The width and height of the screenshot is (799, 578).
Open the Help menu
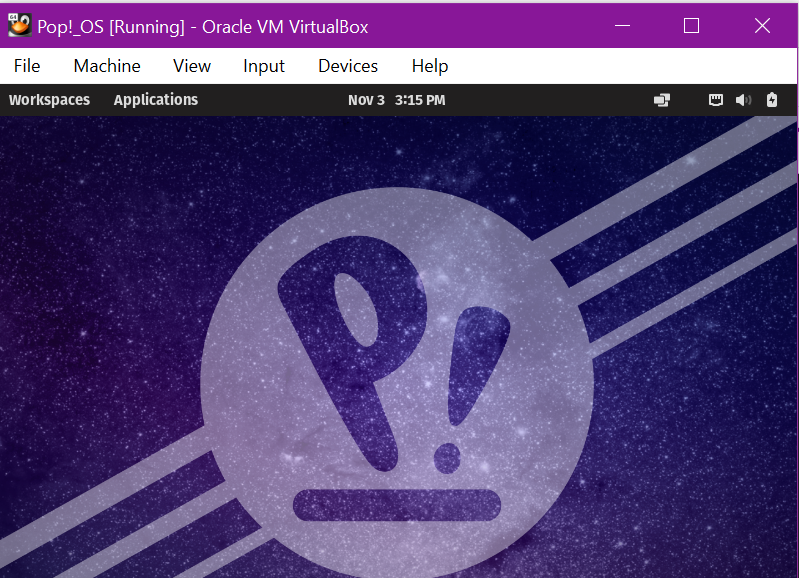click(430, 66)
